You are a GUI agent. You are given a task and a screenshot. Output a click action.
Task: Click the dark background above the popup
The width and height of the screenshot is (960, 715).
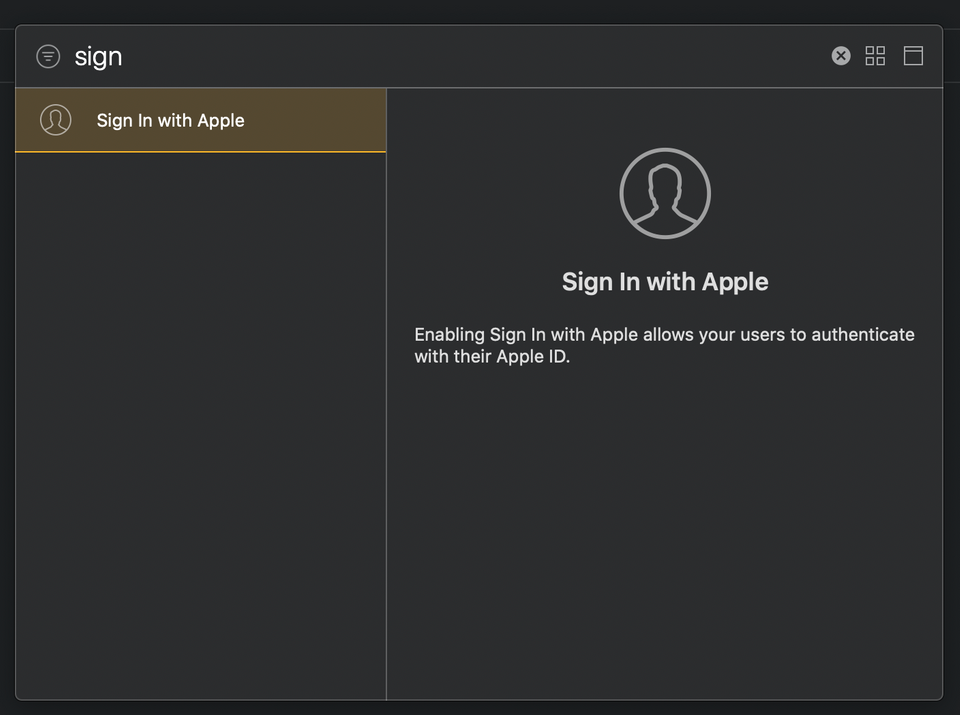coord(480,11)
